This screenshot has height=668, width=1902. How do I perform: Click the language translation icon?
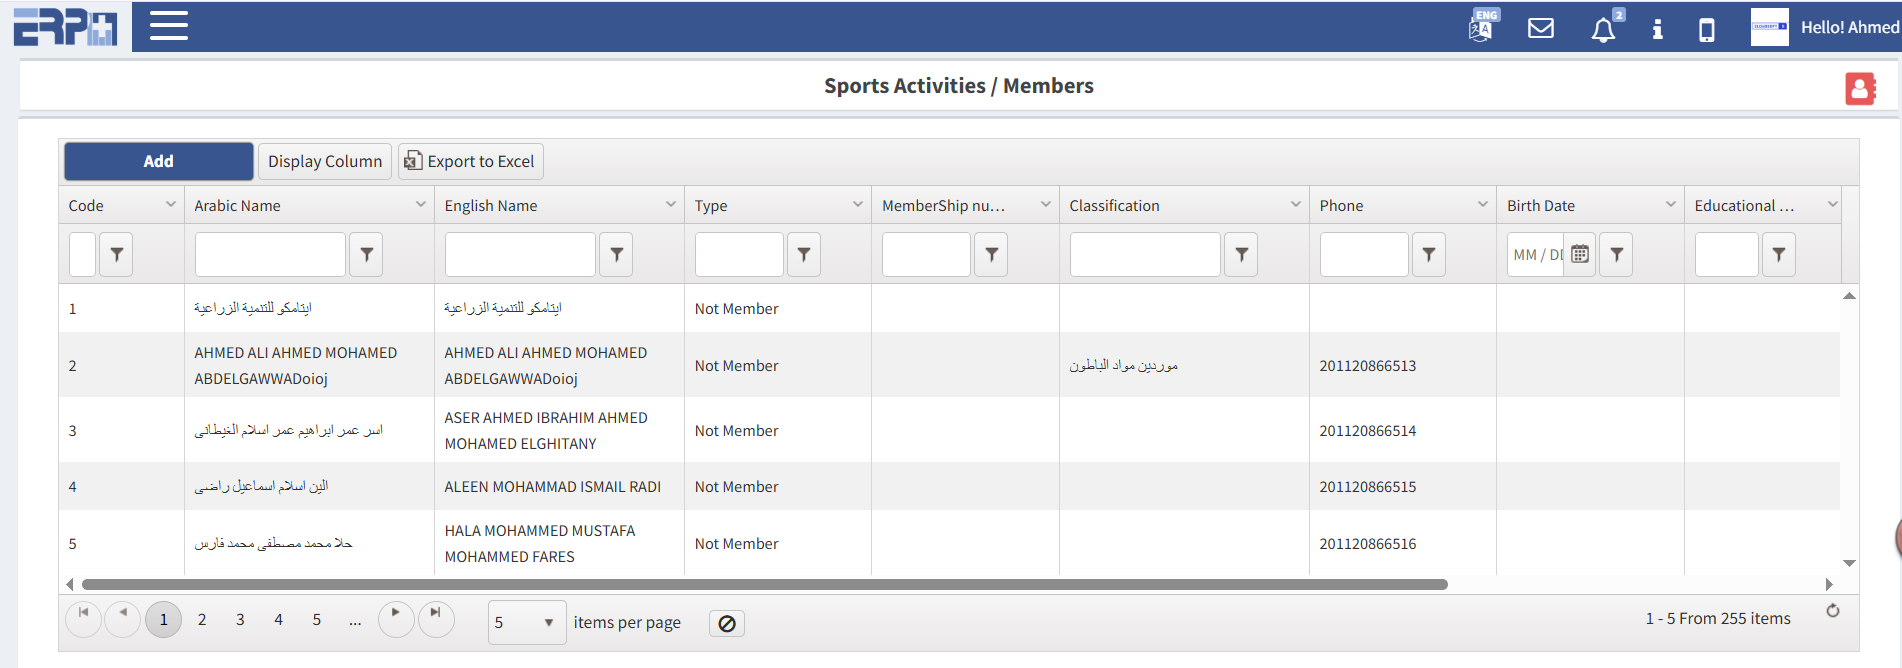click(1481, 27)
